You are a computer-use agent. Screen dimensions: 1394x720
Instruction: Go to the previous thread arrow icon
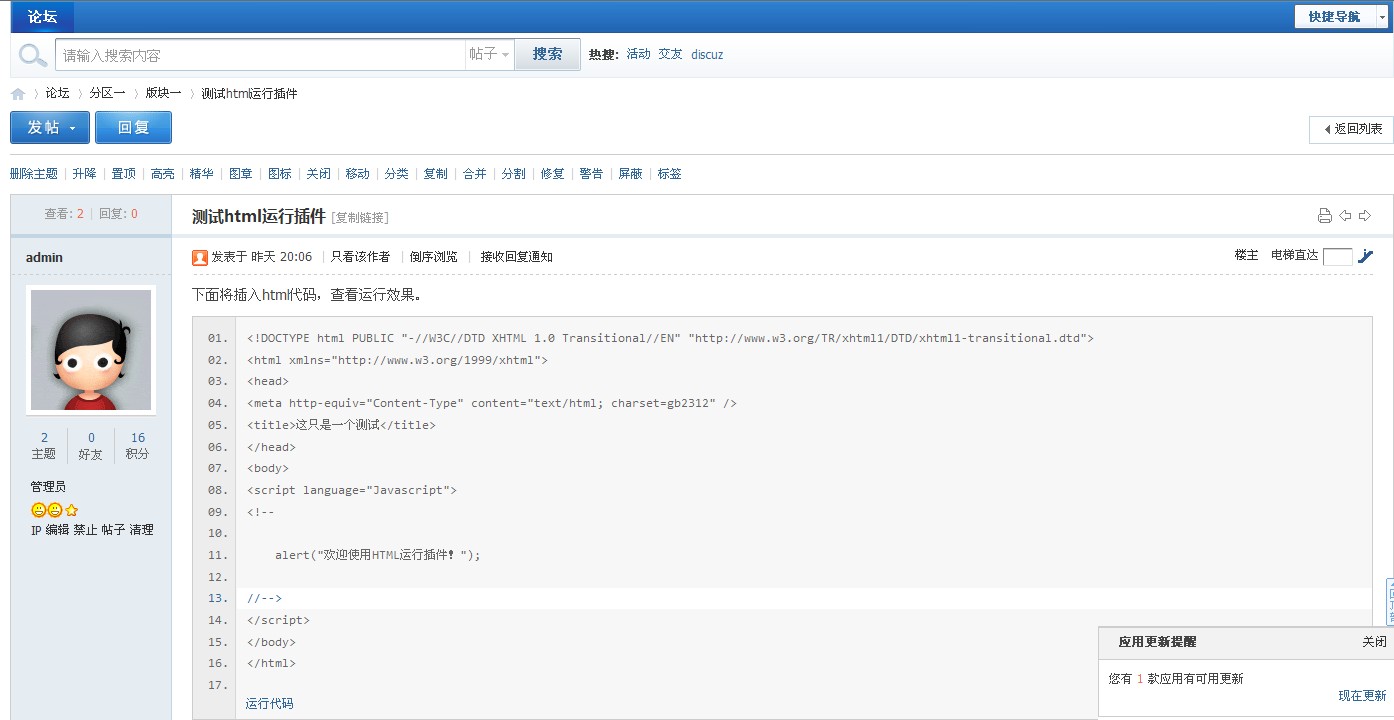1345,216
